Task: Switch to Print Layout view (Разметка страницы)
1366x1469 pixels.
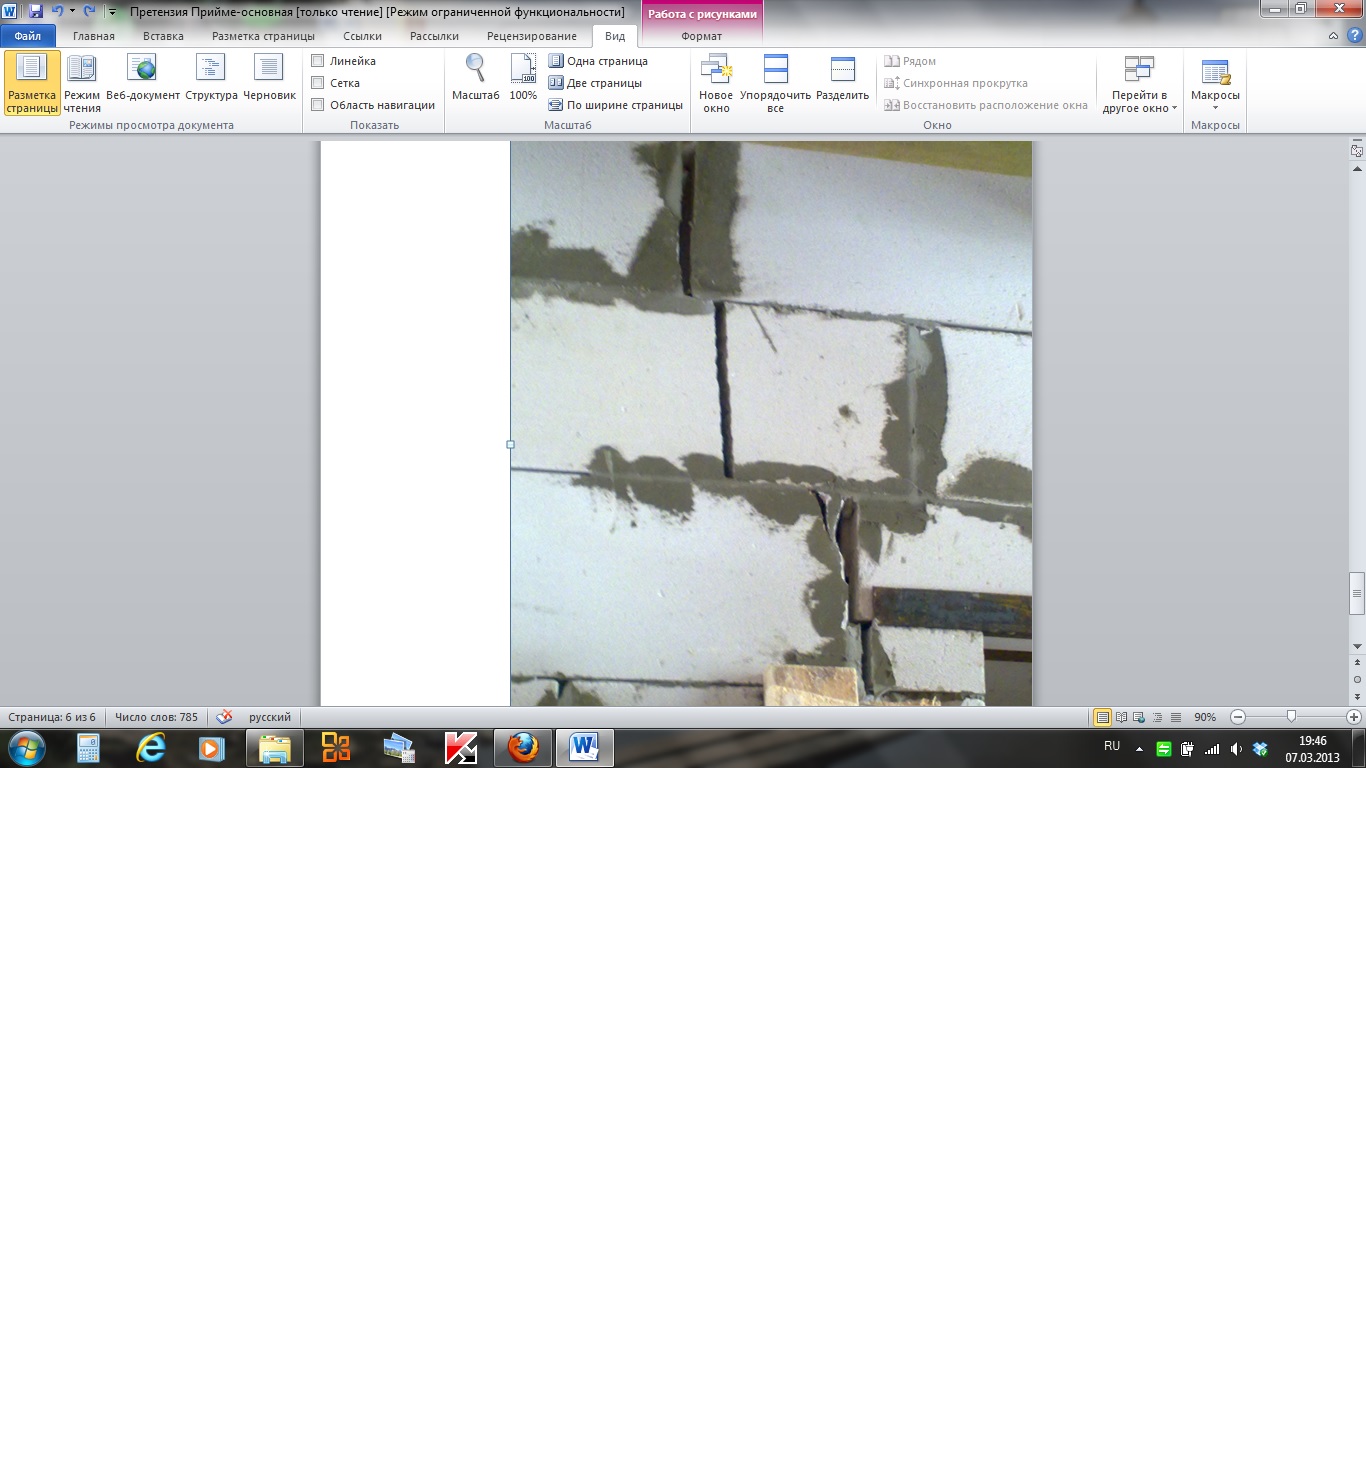Action: (32, 83)
